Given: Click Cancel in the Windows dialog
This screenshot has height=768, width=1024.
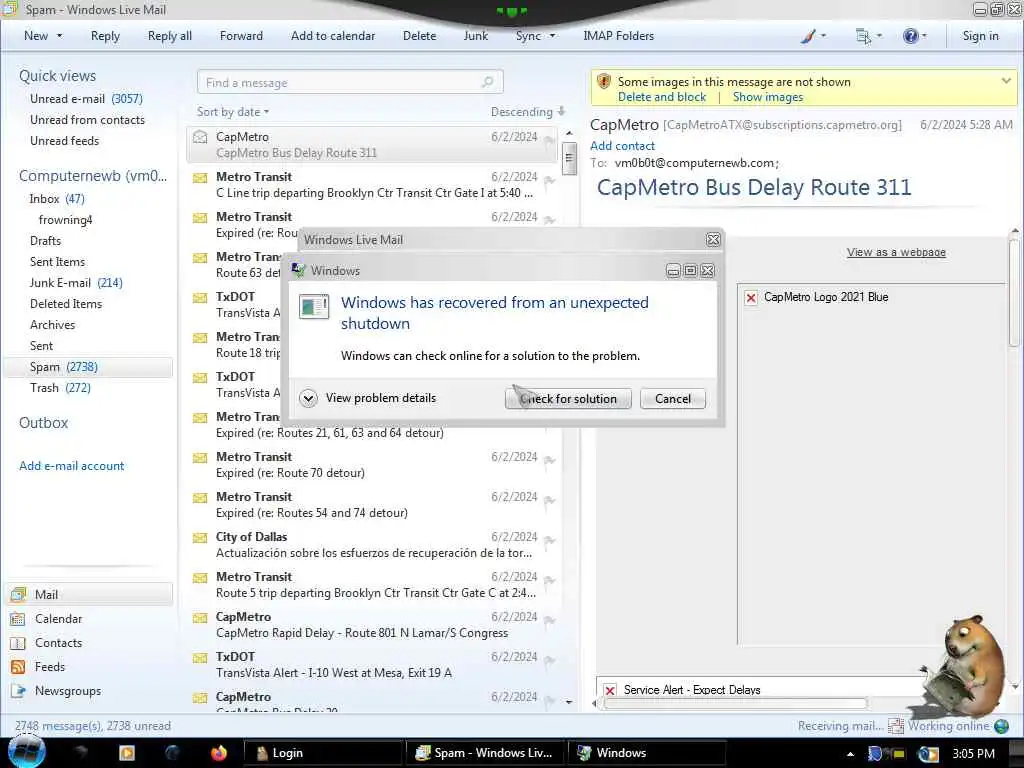Looking at the screenshot, I should point(673,398).
